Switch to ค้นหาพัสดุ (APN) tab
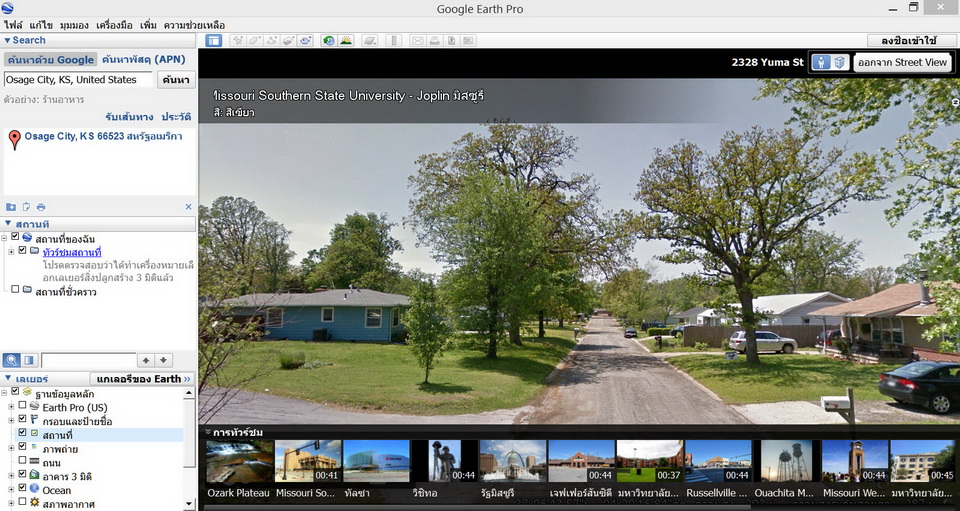Image resolution: width=960 pixels, height=511 pixels. (x=143, y=59)
